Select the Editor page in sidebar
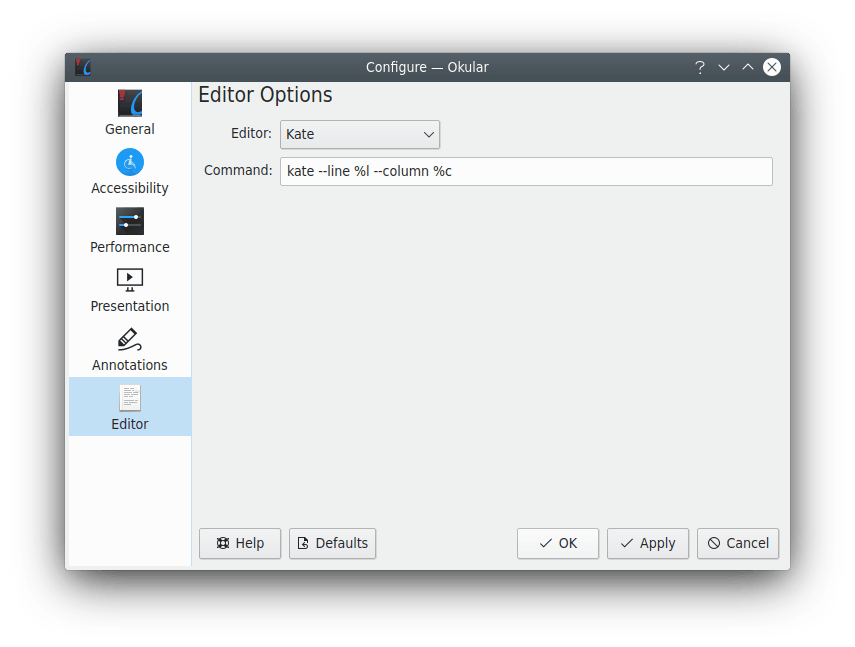Viewport: 855px width, 647px height. [x=130, y=407]
